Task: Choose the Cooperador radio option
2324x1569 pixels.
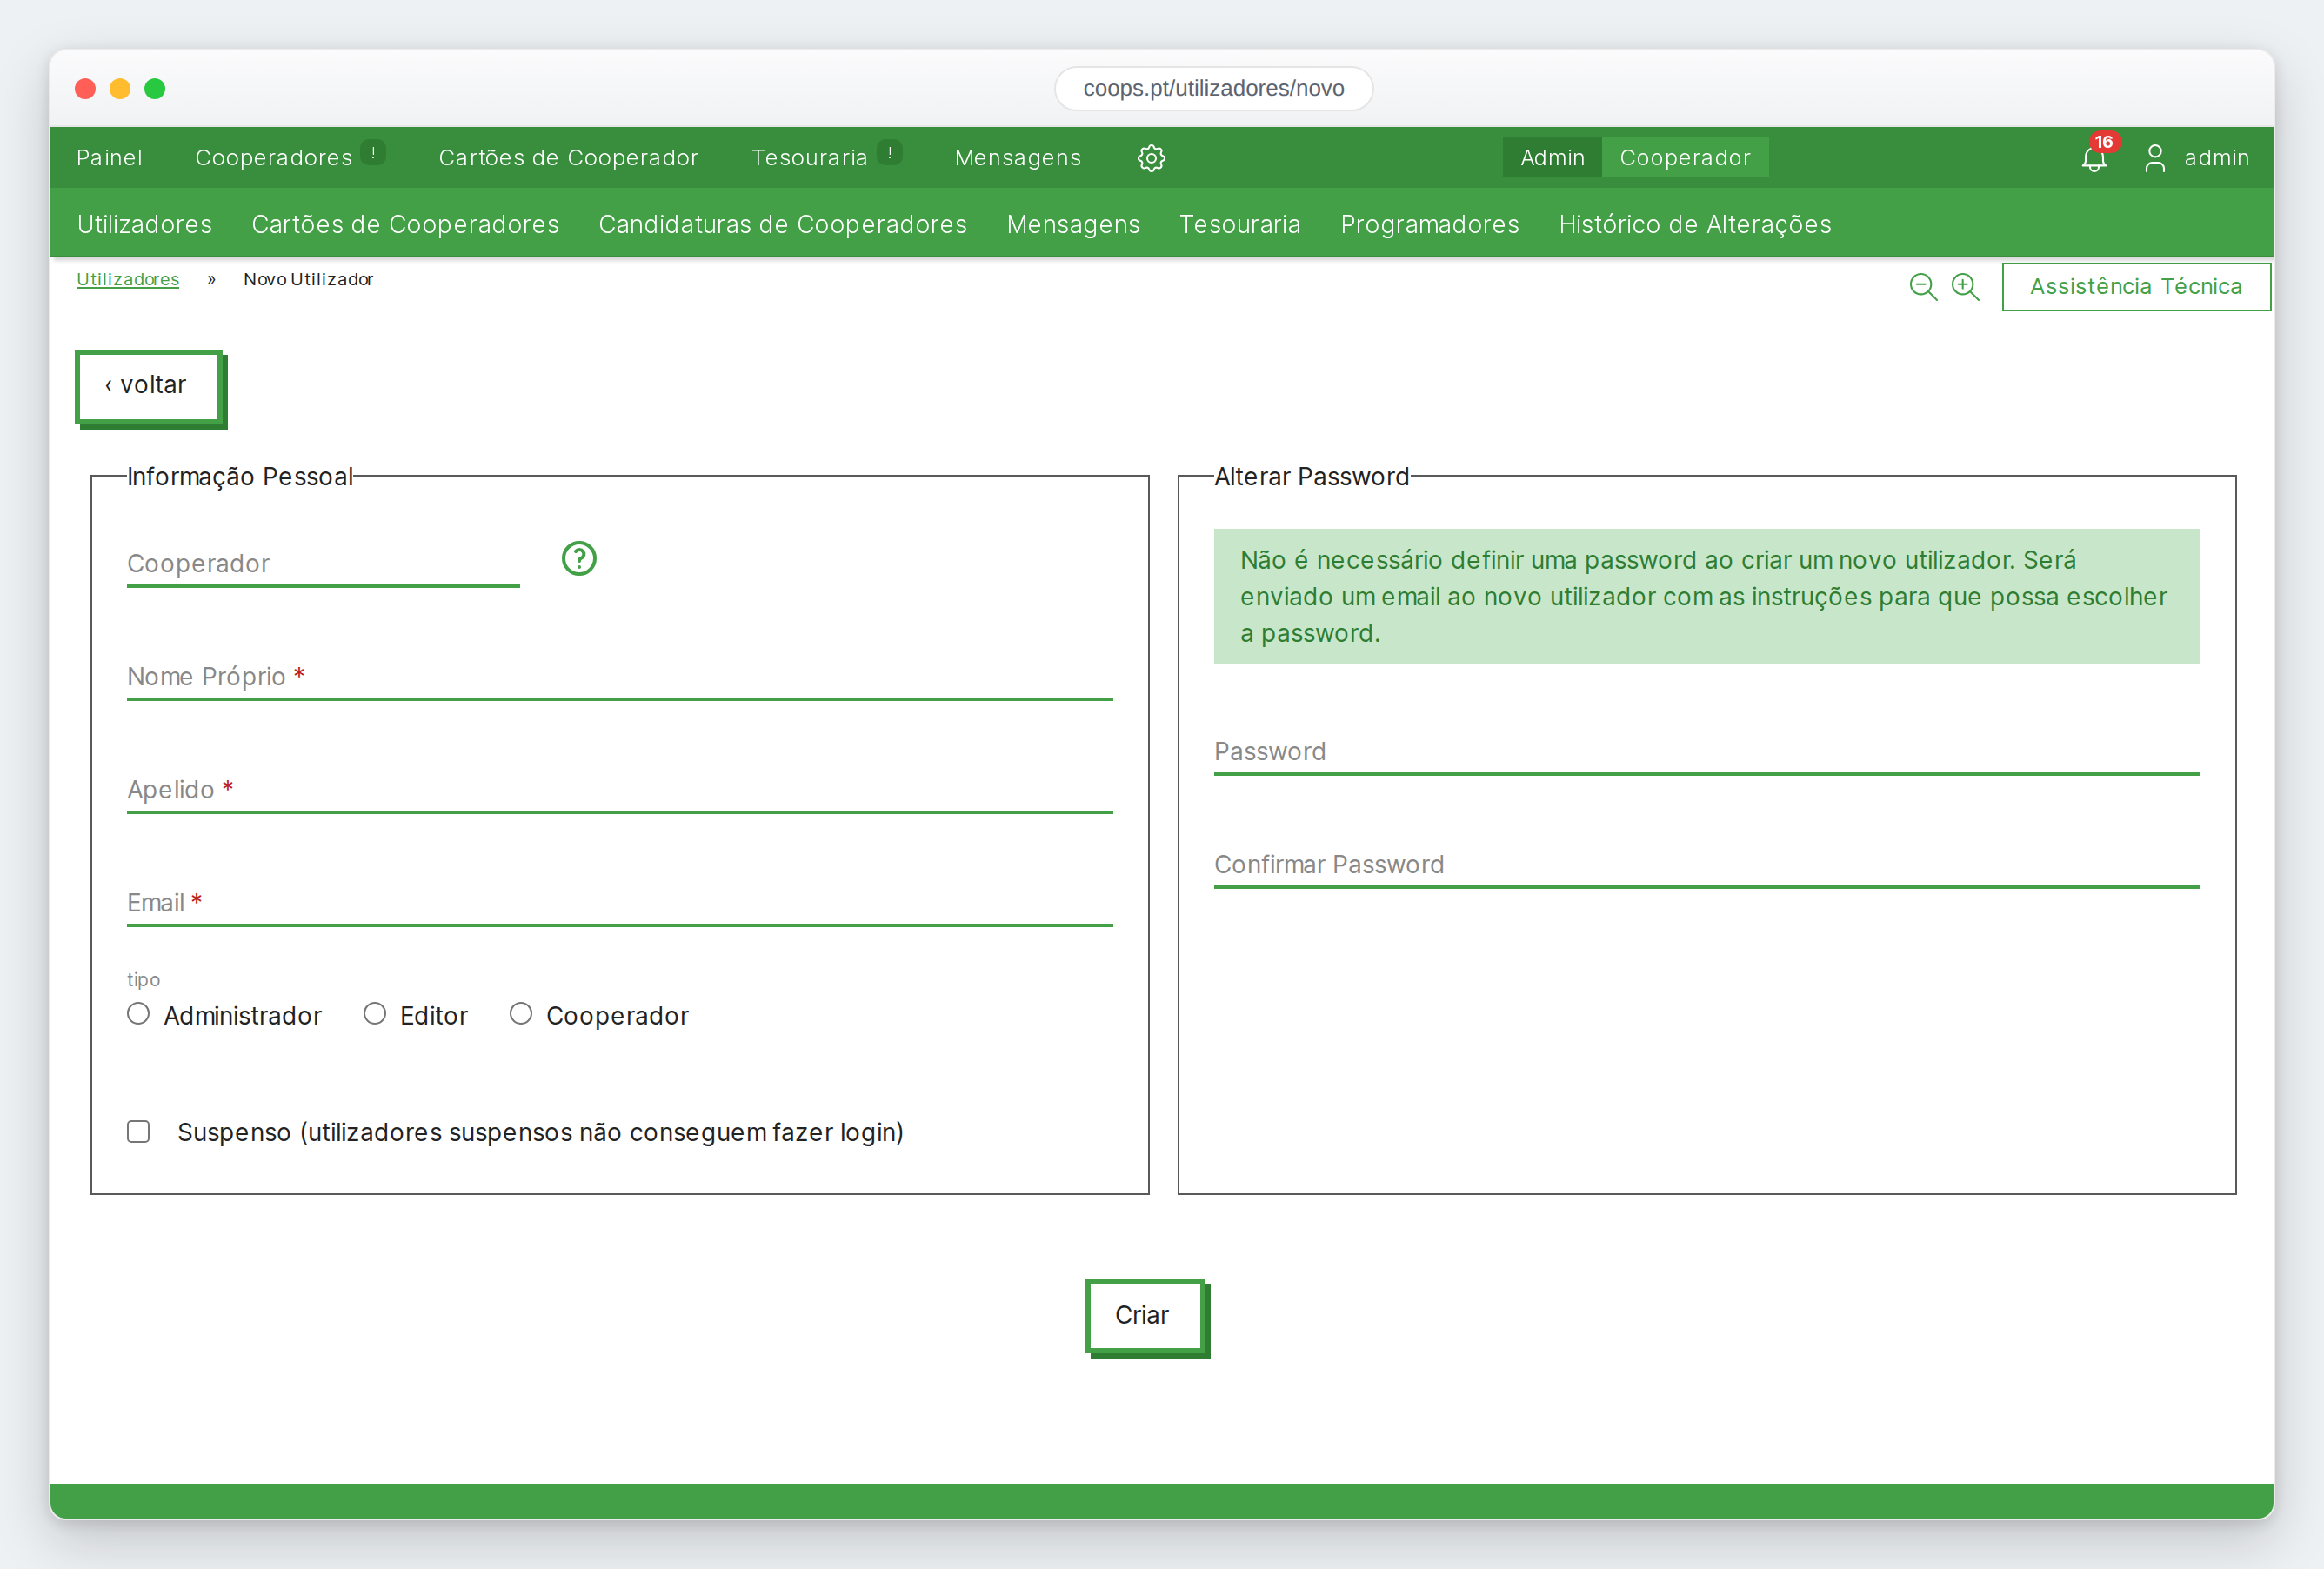Action: pos(520,1014)
